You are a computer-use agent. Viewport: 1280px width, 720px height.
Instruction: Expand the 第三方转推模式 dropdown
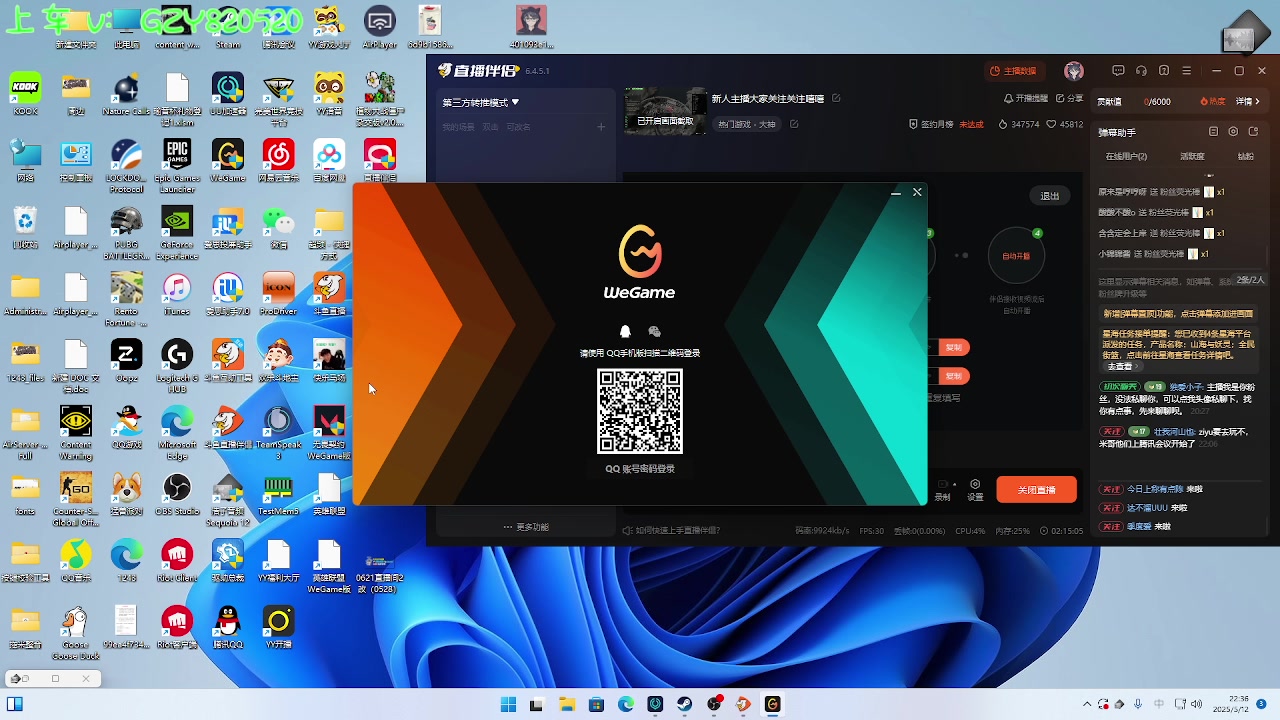coord(481,102)
